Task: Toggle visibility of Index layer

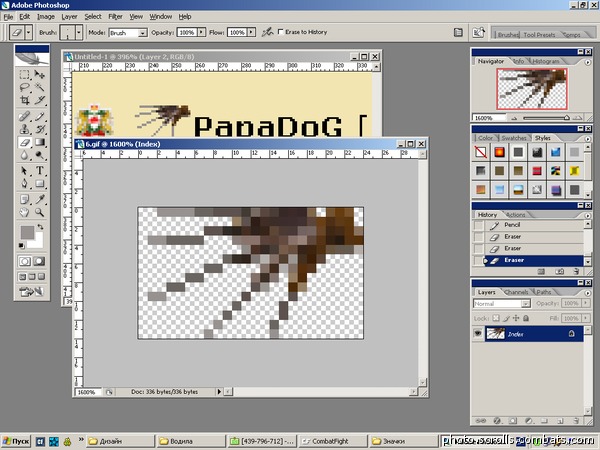Action: (478, 334)
